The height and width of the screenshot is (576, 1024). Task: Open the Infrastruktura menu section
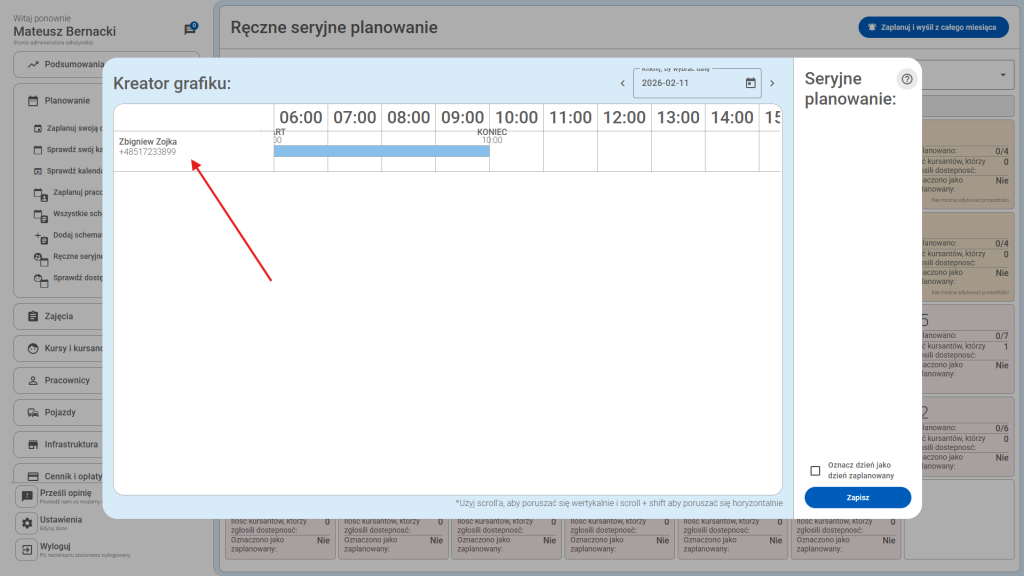pyautogui.click(x=71, y=444)
